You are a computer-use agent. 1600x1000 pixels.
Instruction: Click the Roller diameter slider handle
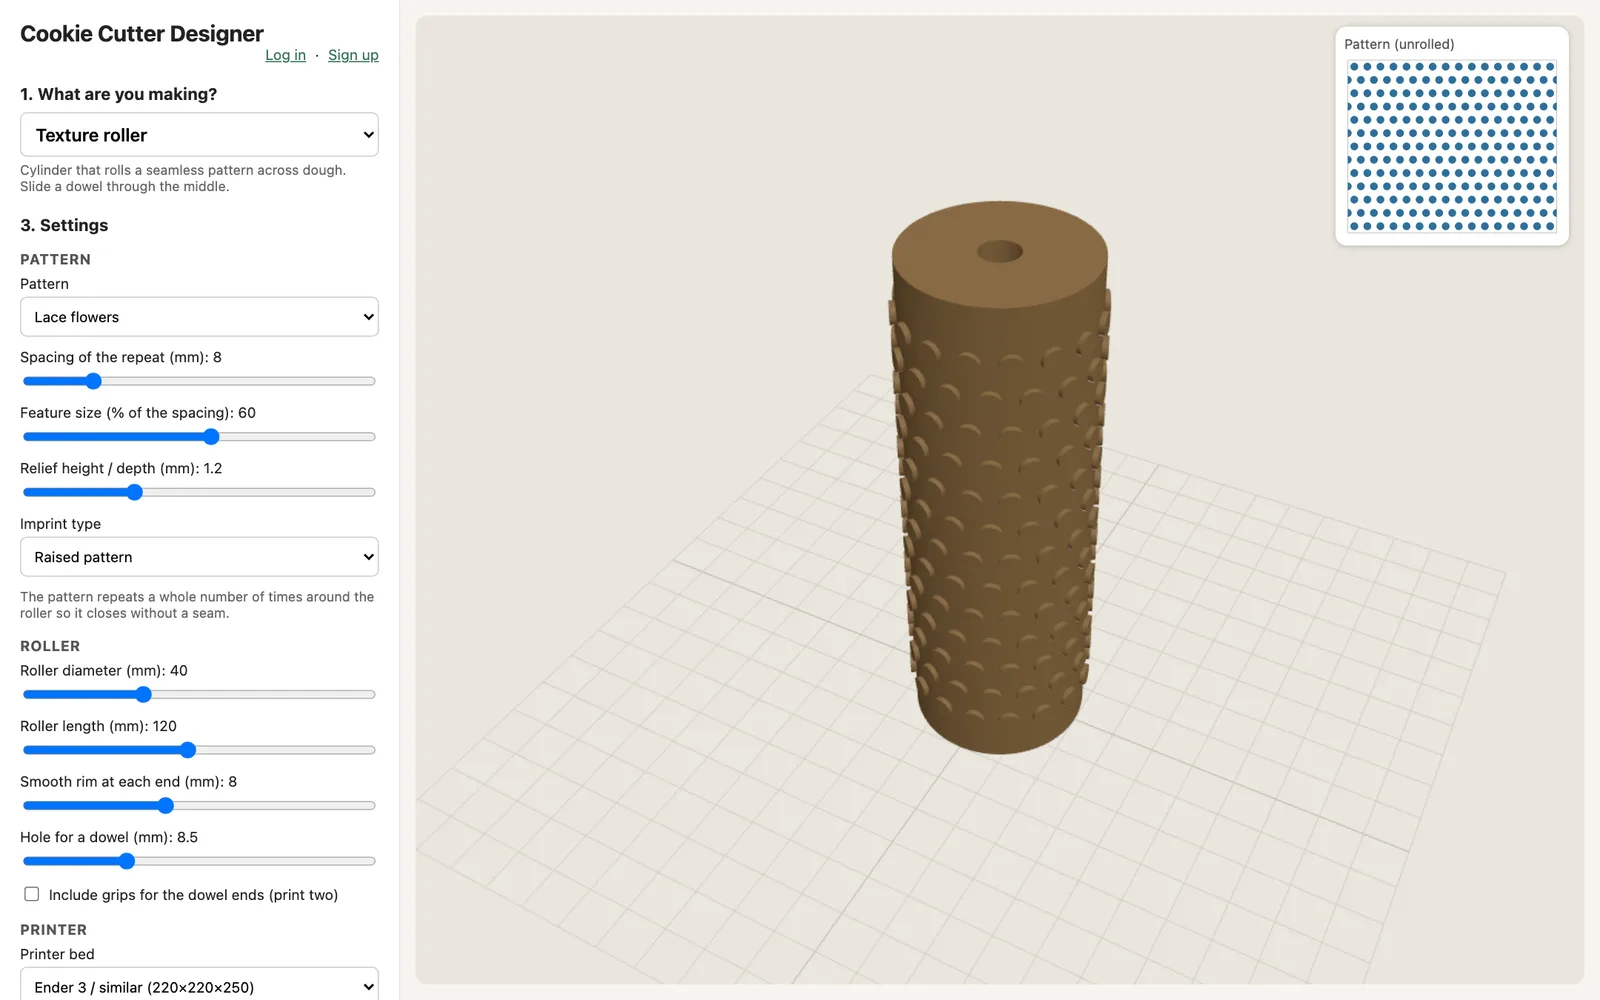(143, 694)
